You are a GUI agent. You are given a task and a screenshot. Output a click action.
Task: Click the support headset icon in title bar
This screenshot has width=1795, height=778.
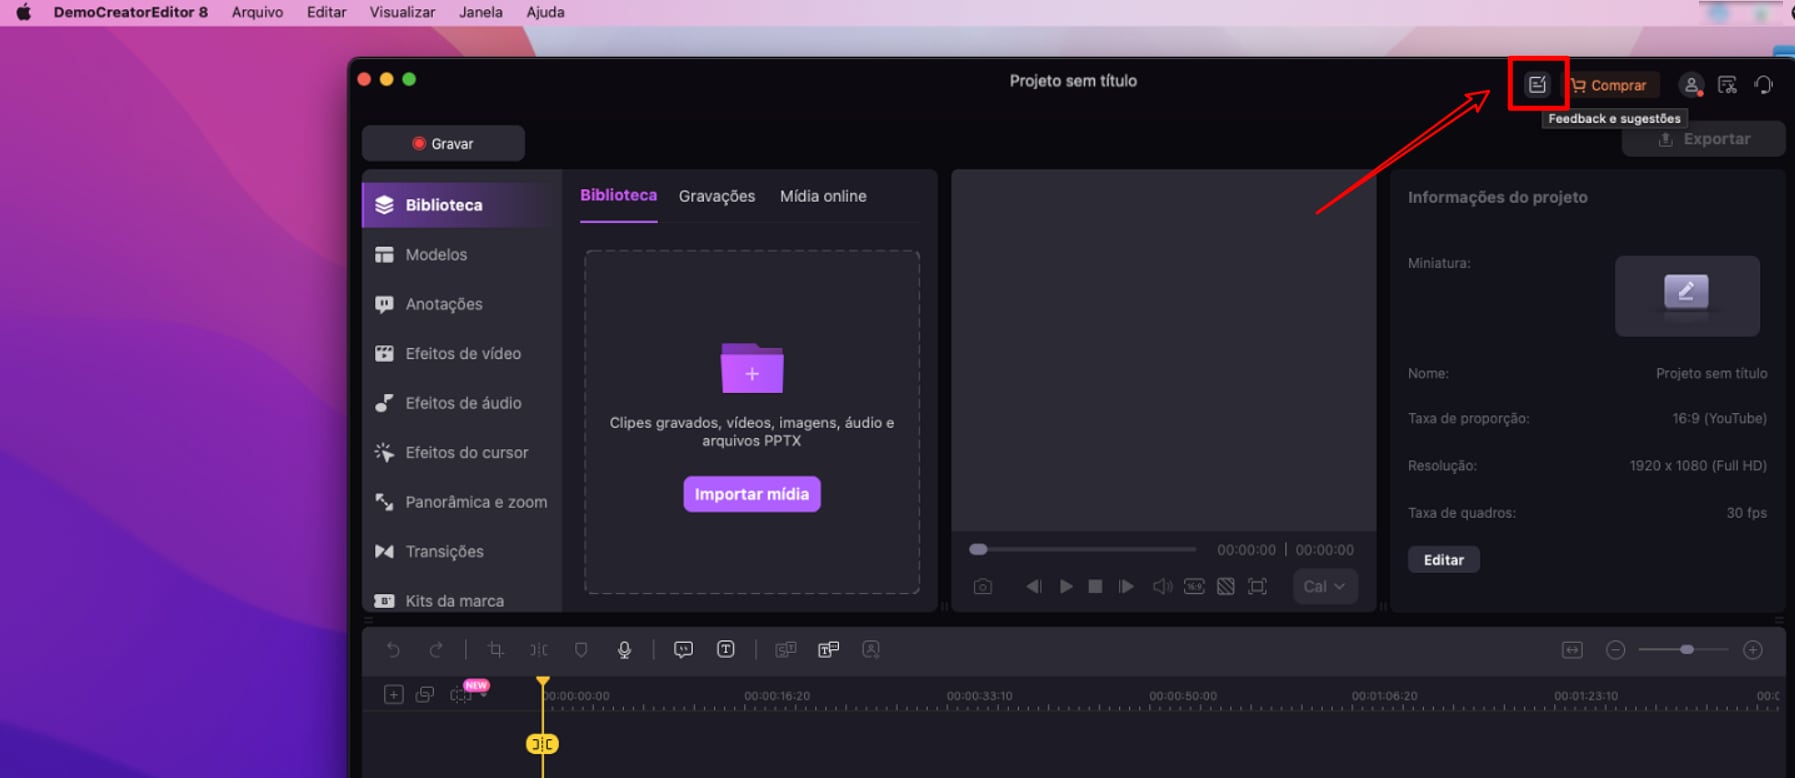pos(1764,85)
